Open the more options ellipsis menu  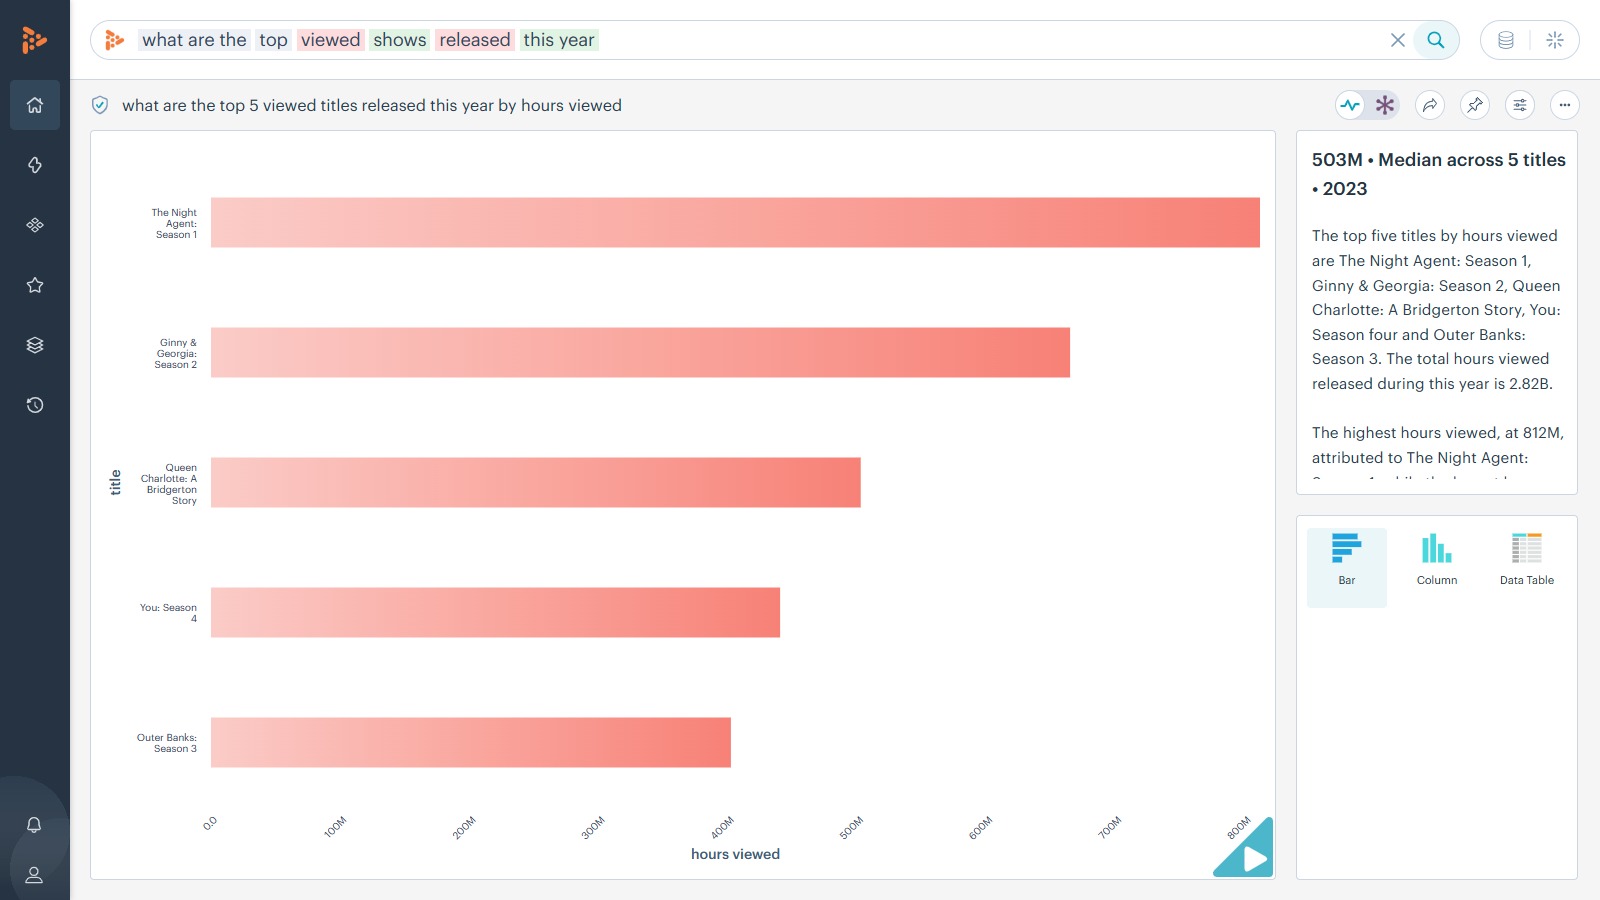click(x=1565, y=105)
